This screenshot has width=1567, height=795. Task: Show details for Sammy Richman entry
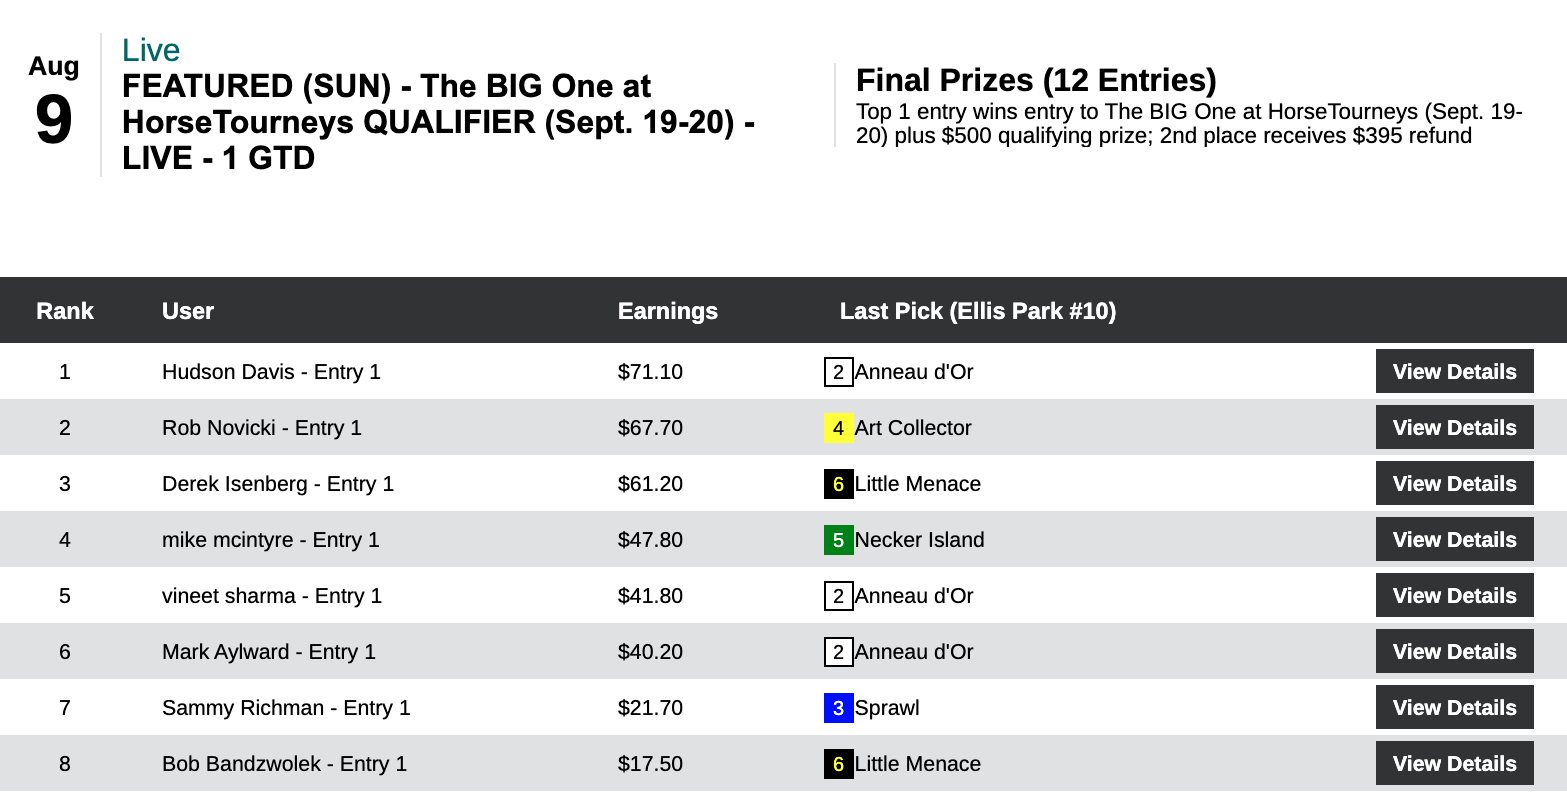(1454, 708)
